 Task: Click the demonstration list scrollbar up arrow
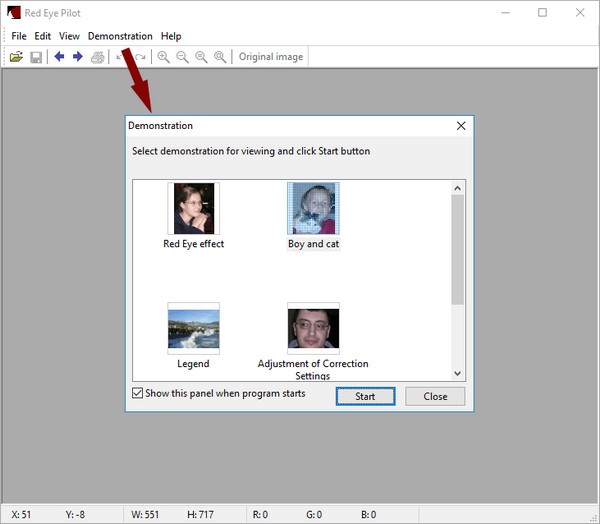[x=458, y=188]
